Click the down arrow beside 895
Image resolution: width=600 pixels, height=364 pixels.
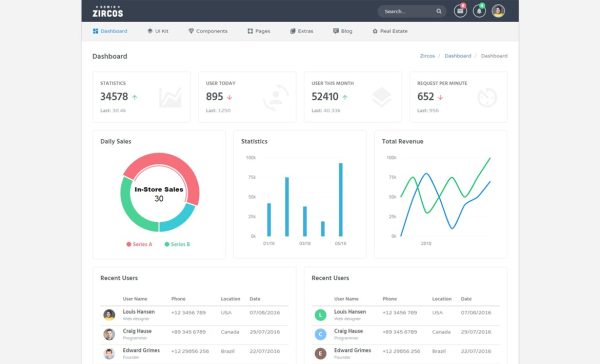pyautogui.click(x=230, y=97)
